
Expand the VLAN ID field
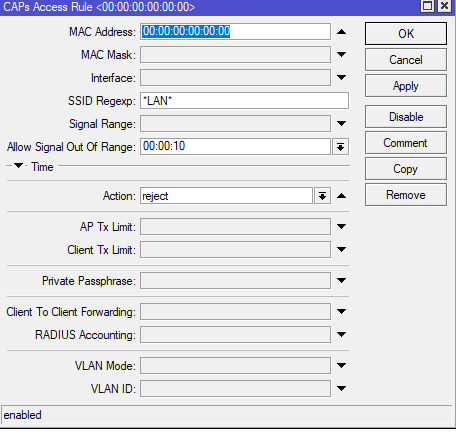click(x=341, y=388)
